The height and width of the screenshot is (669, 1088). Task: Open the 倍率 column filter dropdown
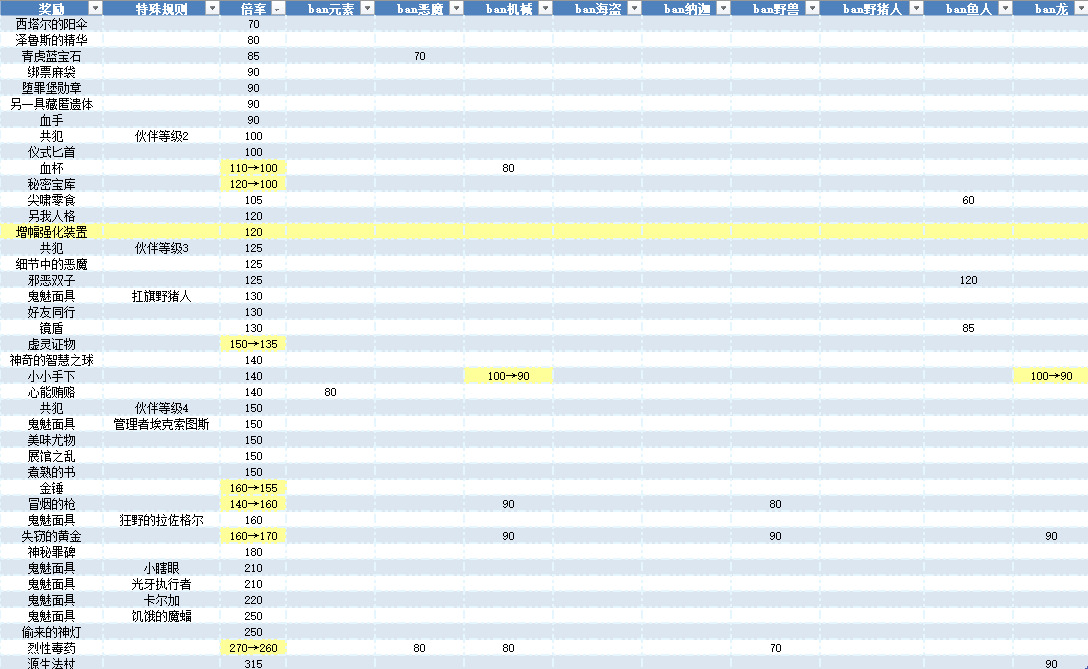point(278,8)
